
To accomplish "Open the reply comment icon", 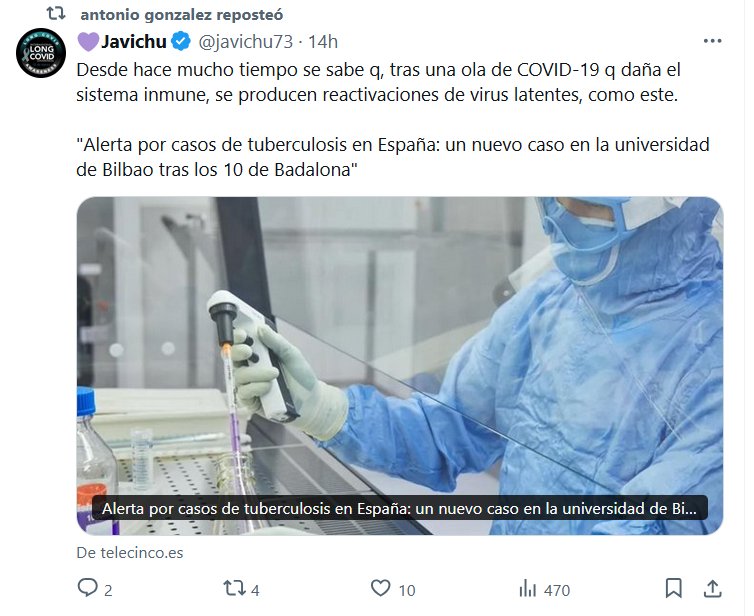I will coord(88,588).
